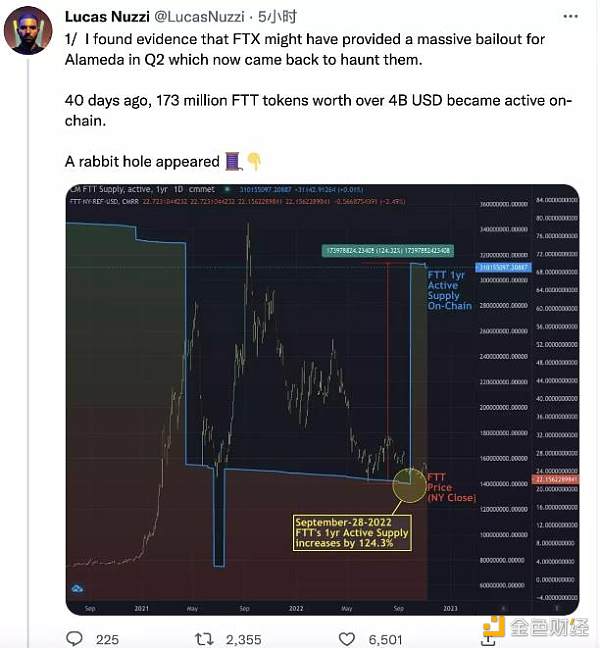Click the retweet icon
This screenshot has height=648, width=600.
[202, 638]
